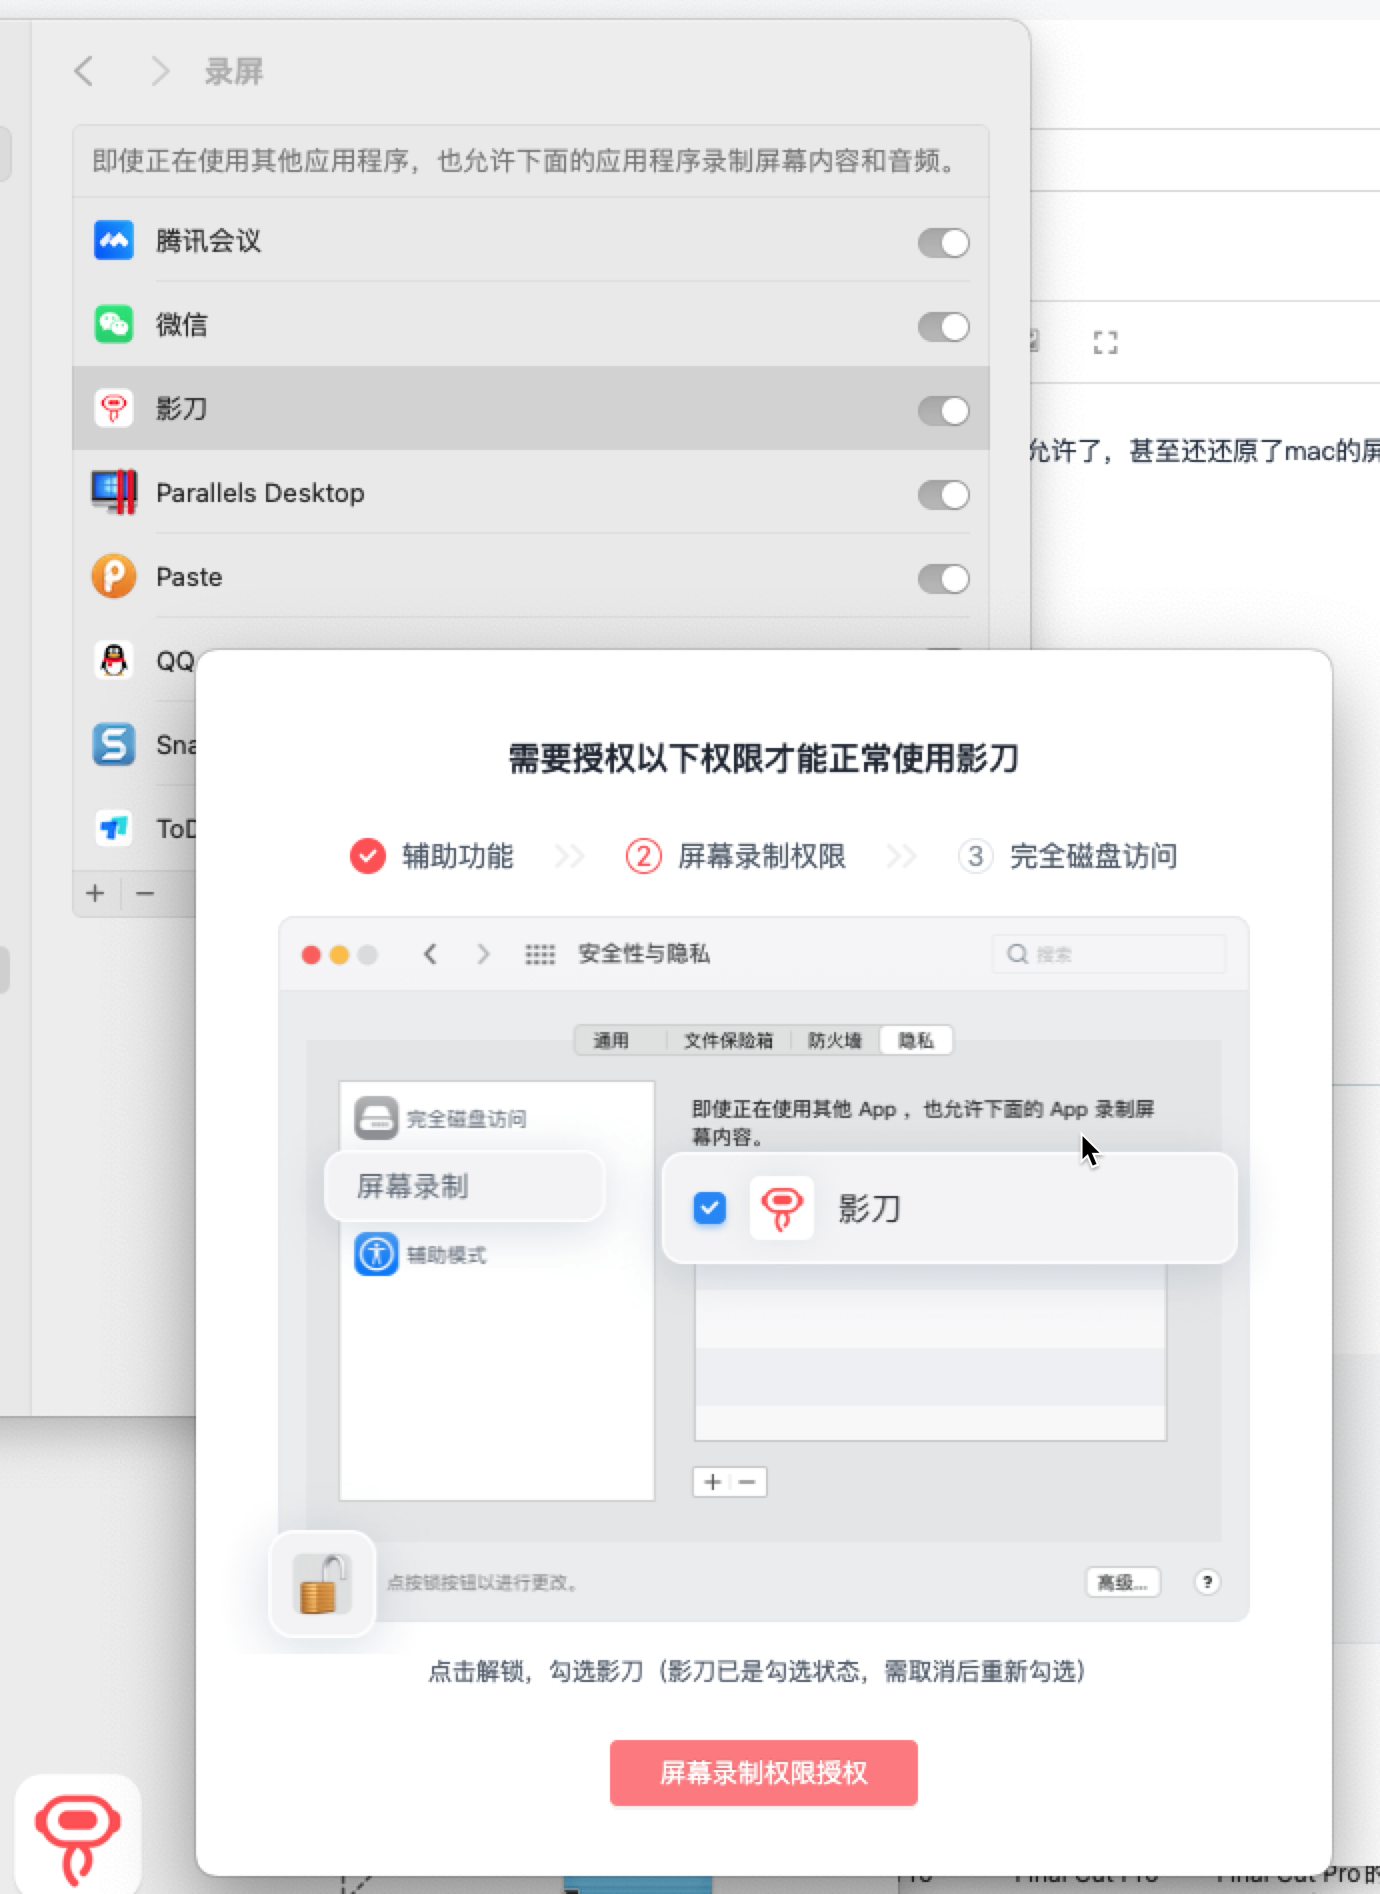Open the floating 影刀 logo at the screen corner
Viewport: 1380px width, 1894px height.
[78, 1834]
